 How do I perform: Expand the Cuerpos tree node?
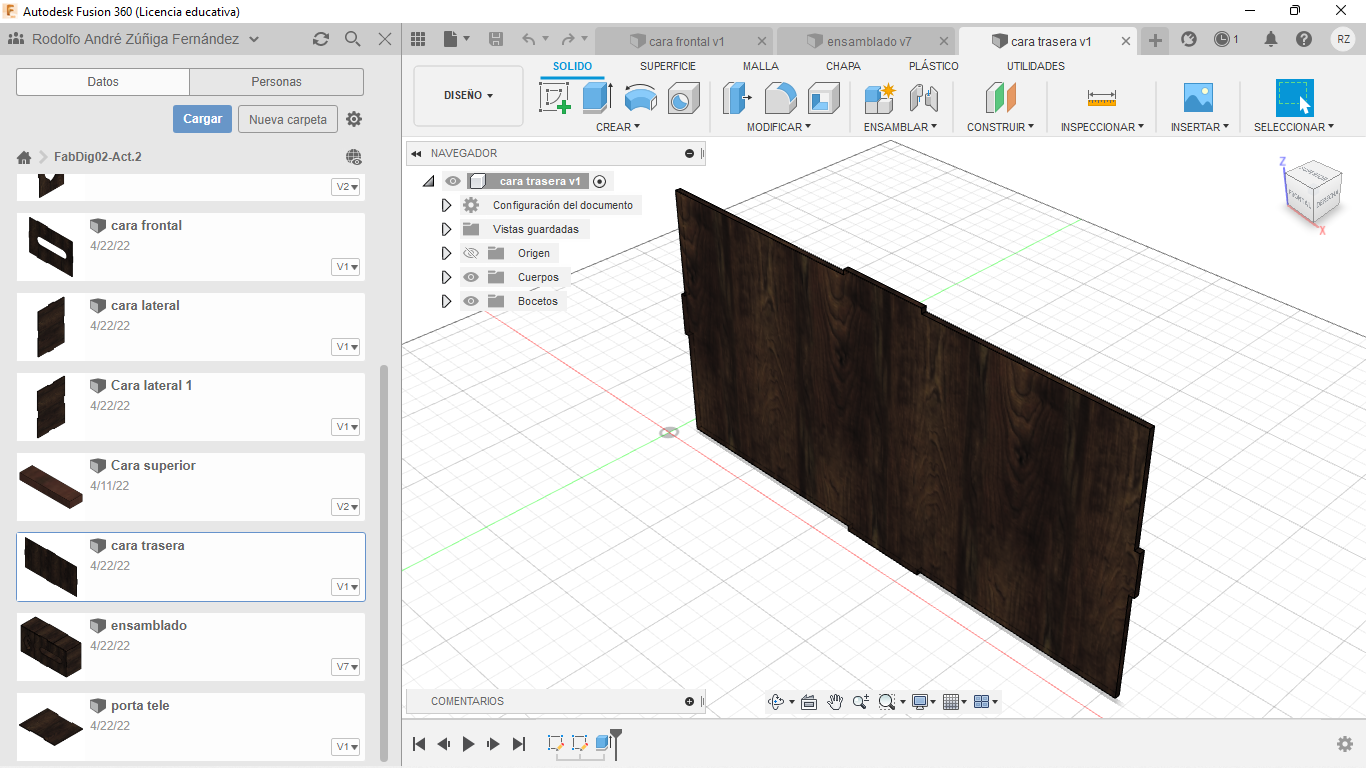coord(447,277)
